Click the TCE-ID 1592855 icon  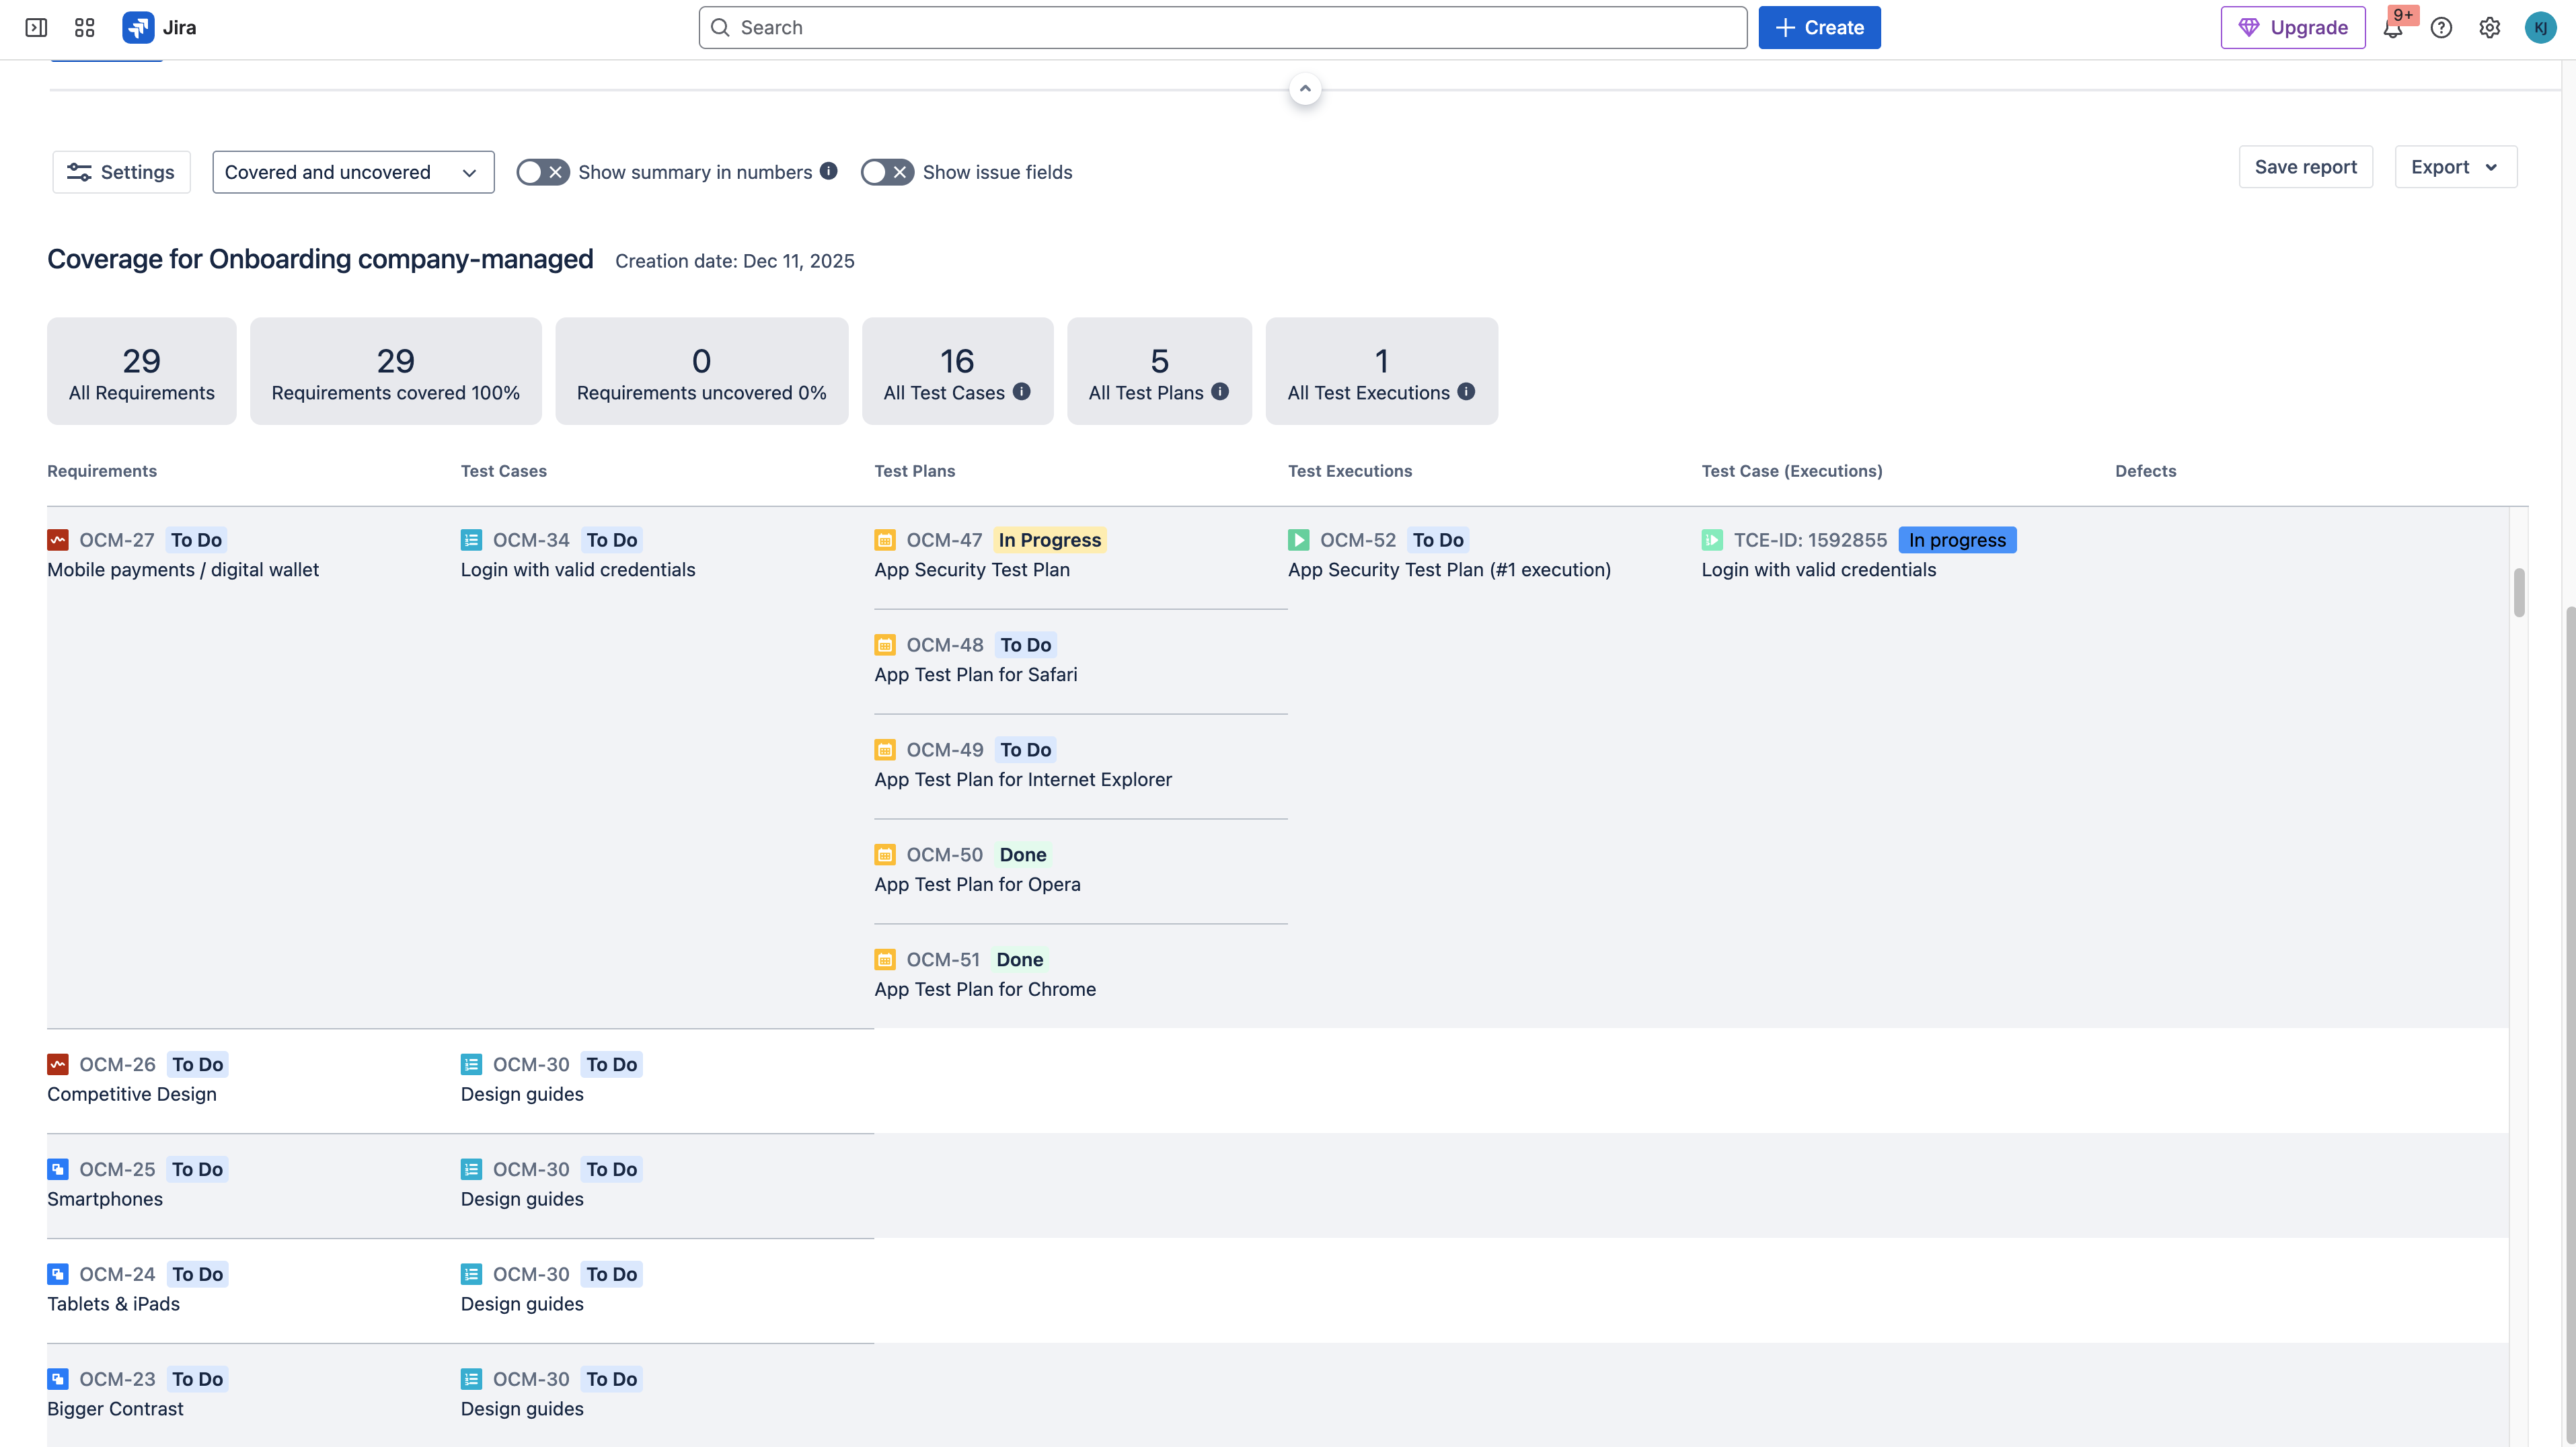(1712, 540)
